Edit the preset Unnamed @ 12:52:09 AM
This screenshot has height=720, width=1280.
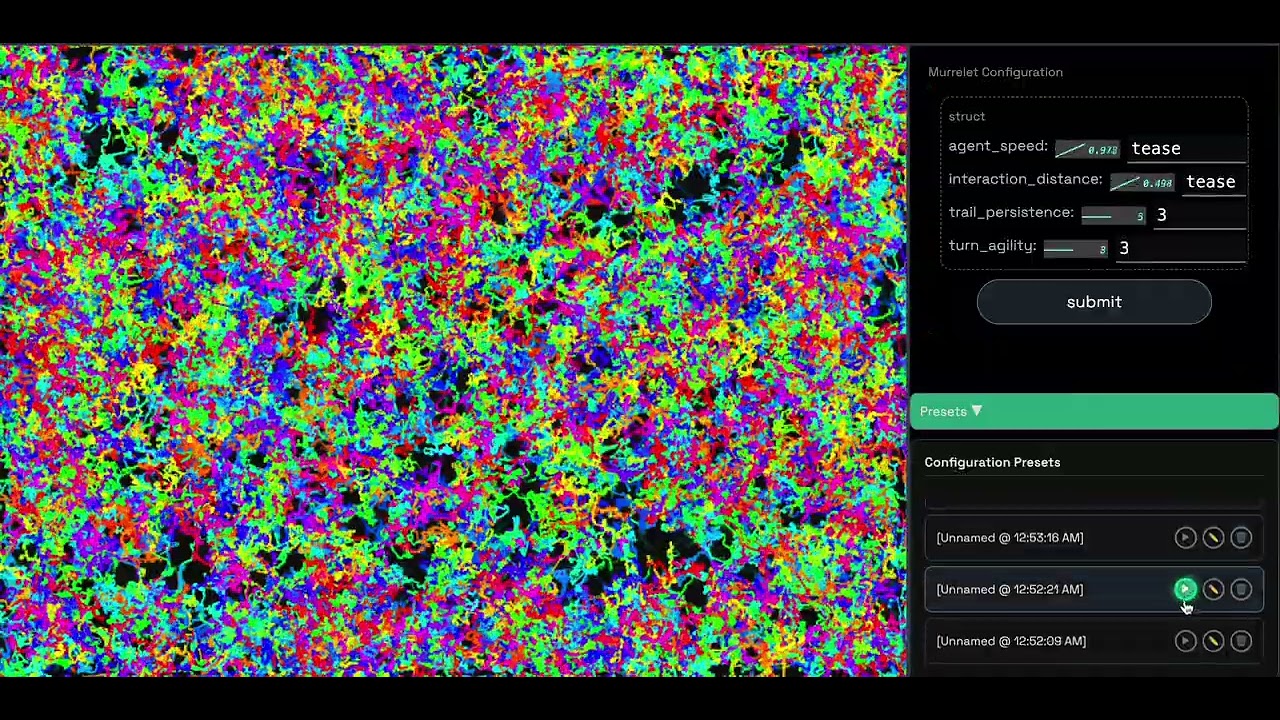point(1213,641)
